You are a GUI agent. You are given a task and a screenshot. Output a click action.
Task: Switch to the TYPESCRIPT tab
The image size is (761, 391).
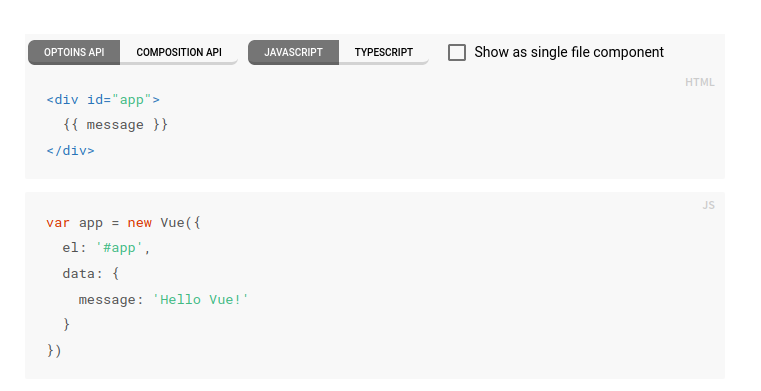[x=384, y=52]
